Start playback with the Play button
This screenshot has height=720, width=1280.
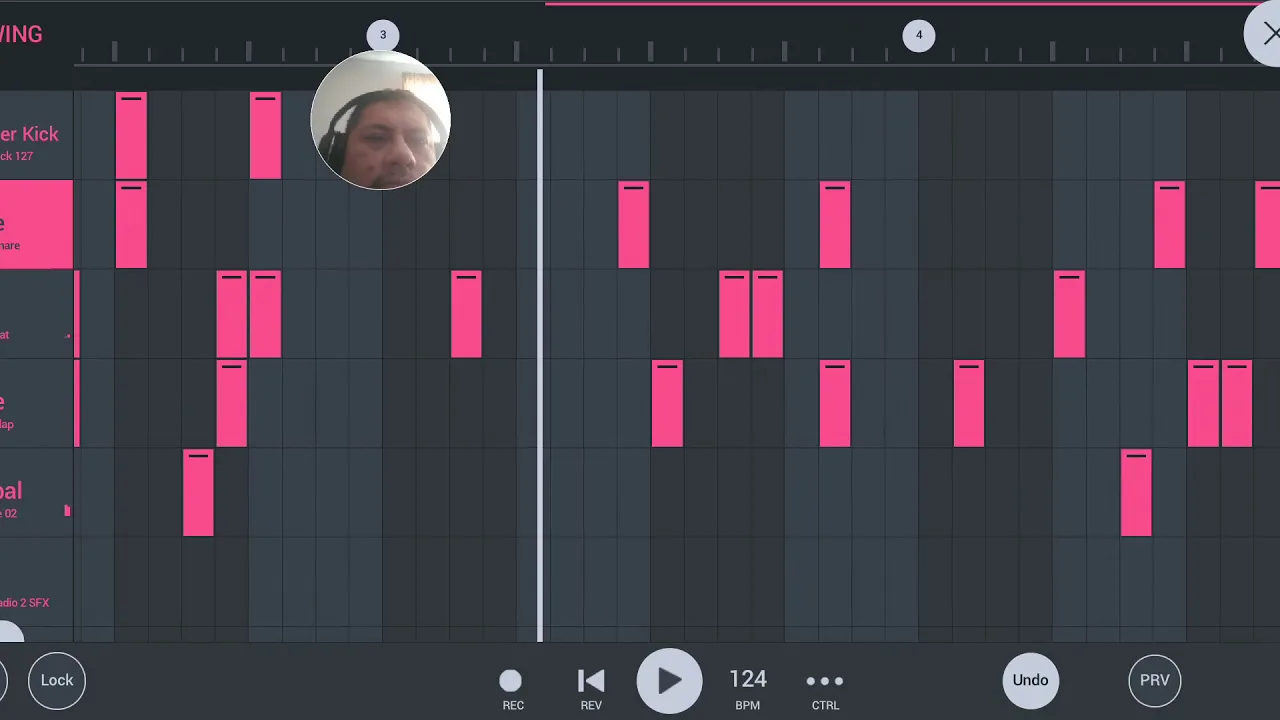pos(669,681)
